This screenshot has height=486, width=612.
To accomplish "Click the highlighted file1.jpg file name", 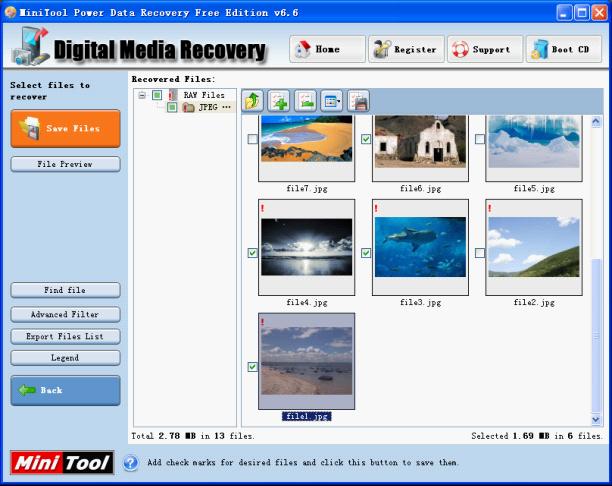I will click(307, 417).
